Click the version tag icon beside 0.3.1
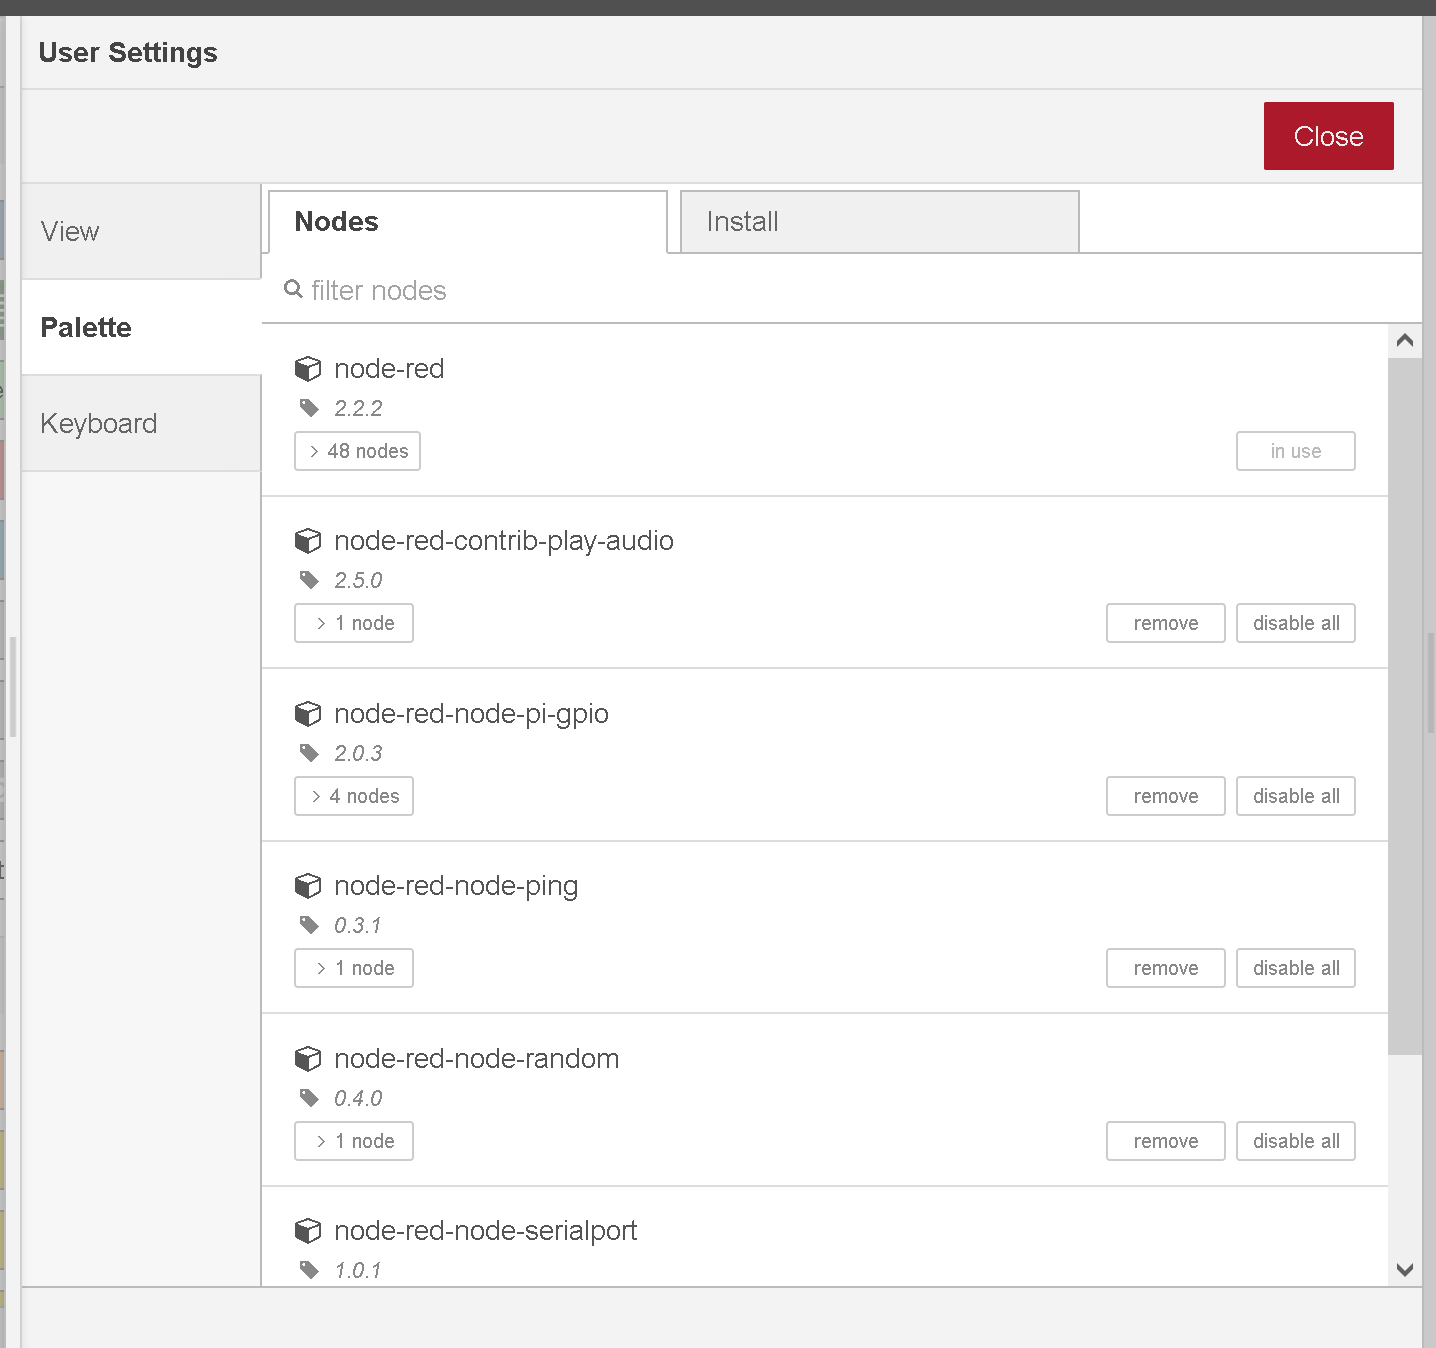This screenshot has width=1436, height=1348. (x=309, y=925)
